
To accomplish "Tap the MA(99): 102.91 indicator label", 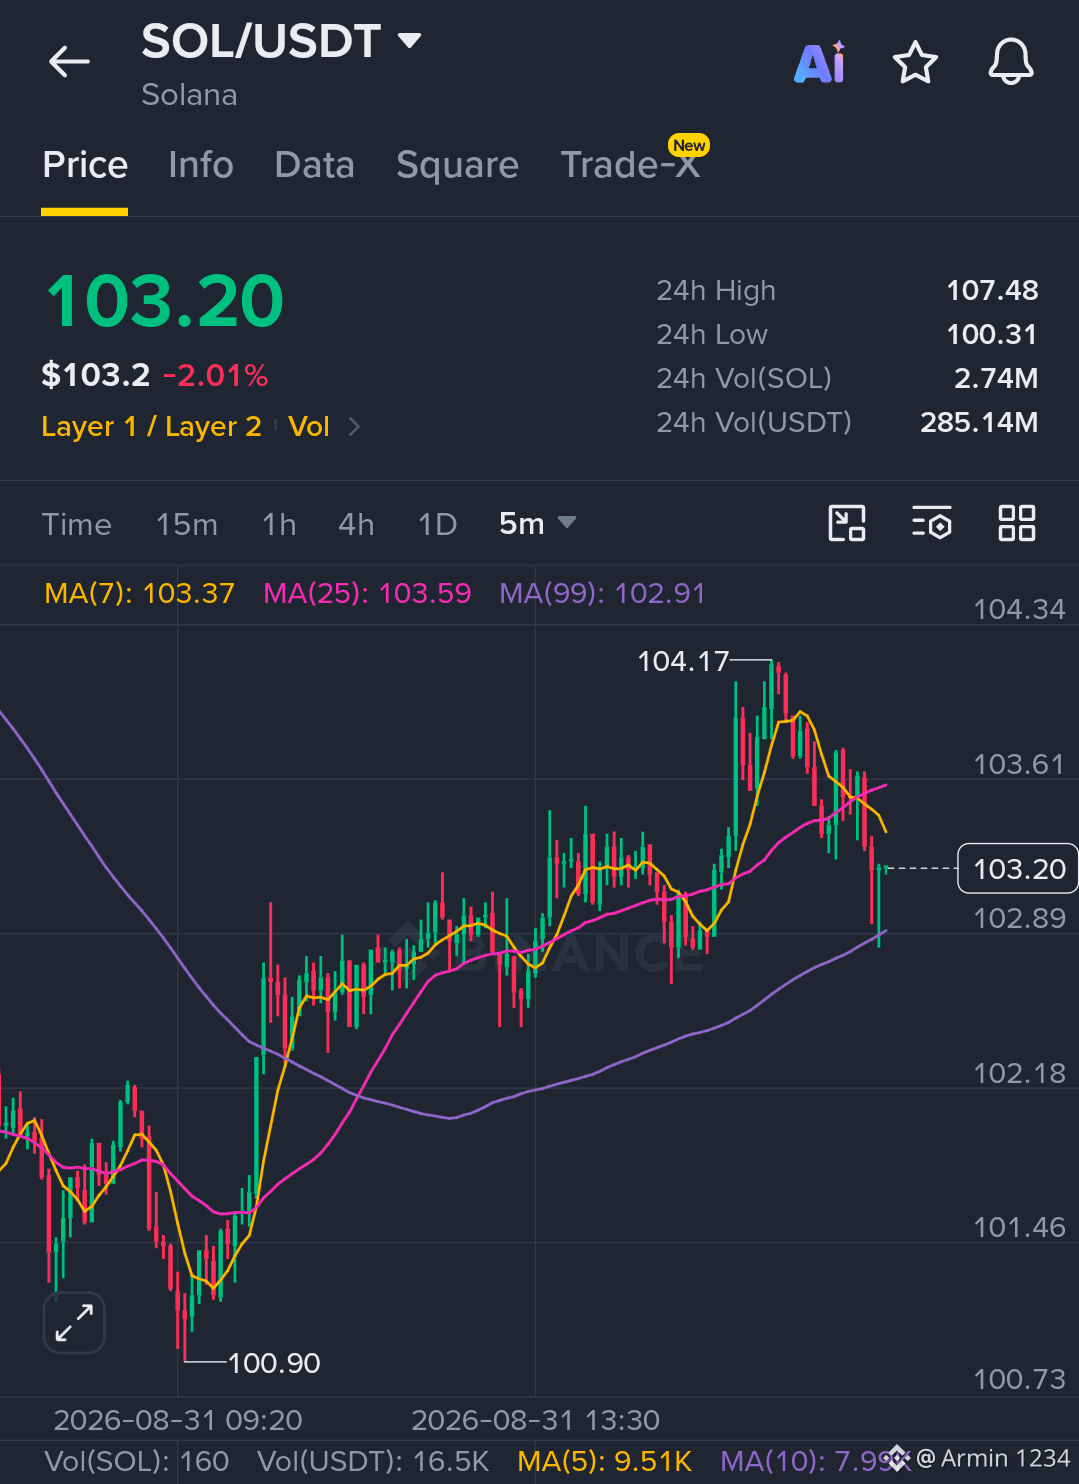I will tap(603, 593).
